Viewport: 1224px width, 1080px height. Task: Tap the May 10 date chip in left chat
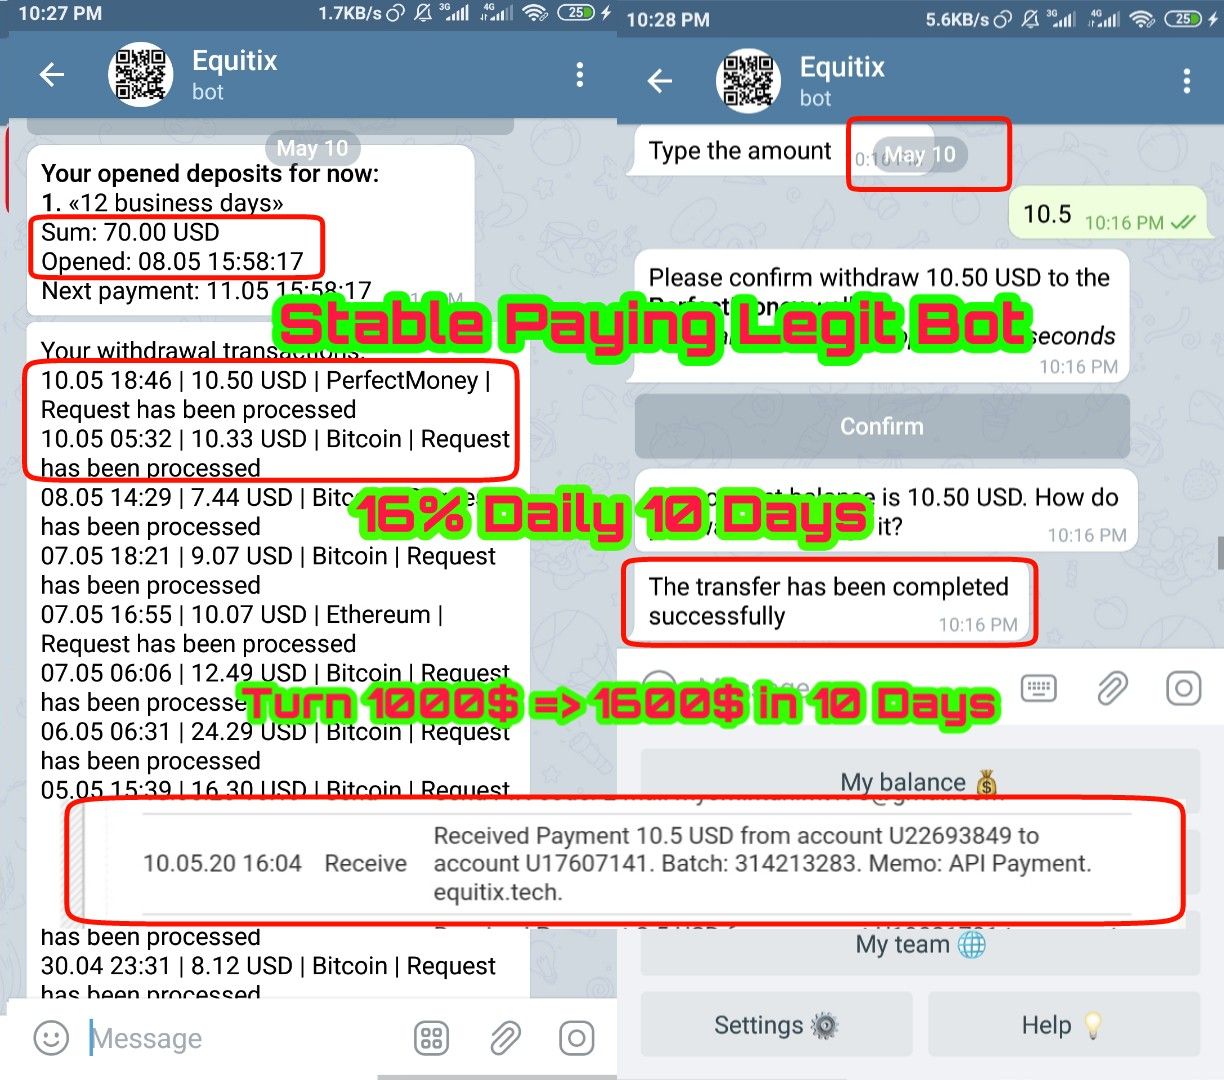point(312,148)
